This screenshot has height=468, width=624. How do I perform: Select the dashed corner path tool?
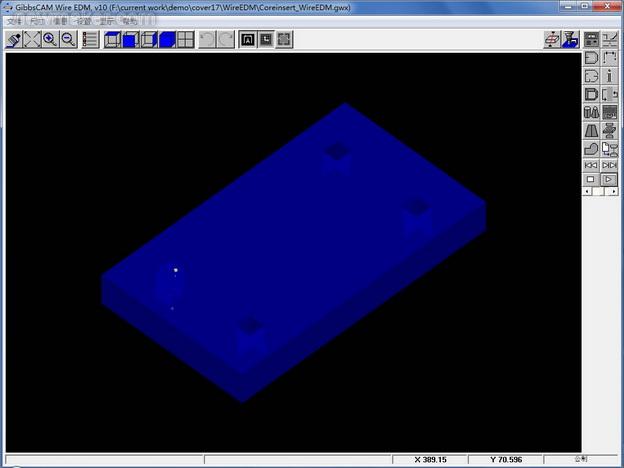point(610,58)
